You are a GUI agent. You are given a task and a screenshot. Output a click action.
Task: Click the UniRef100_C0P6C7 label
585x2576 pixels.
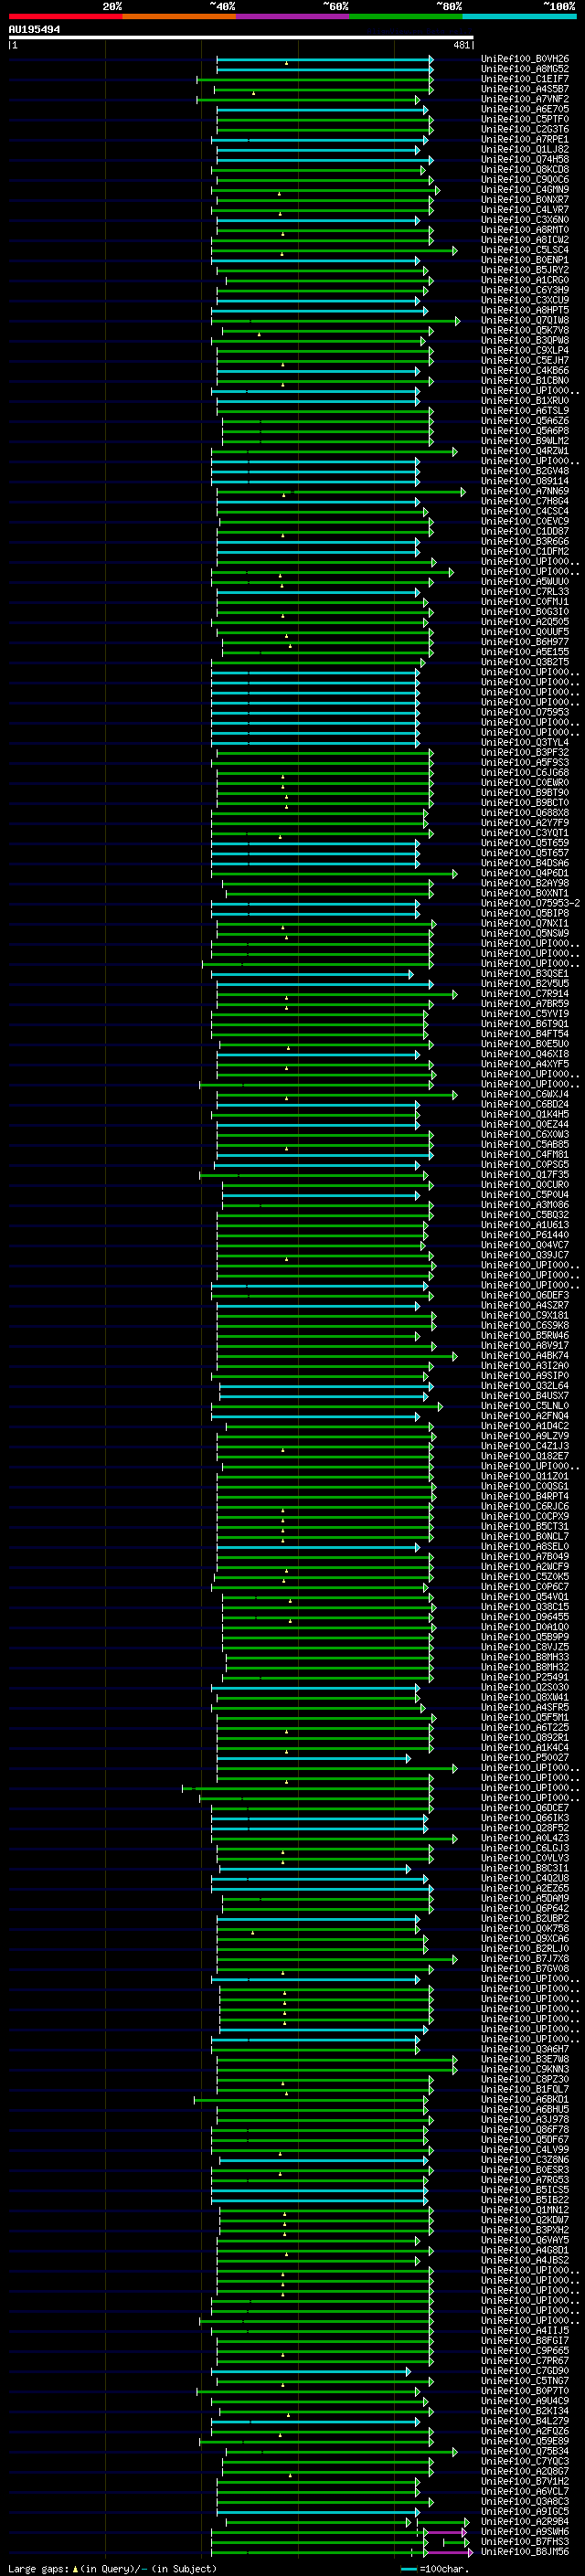[525, 1587]
